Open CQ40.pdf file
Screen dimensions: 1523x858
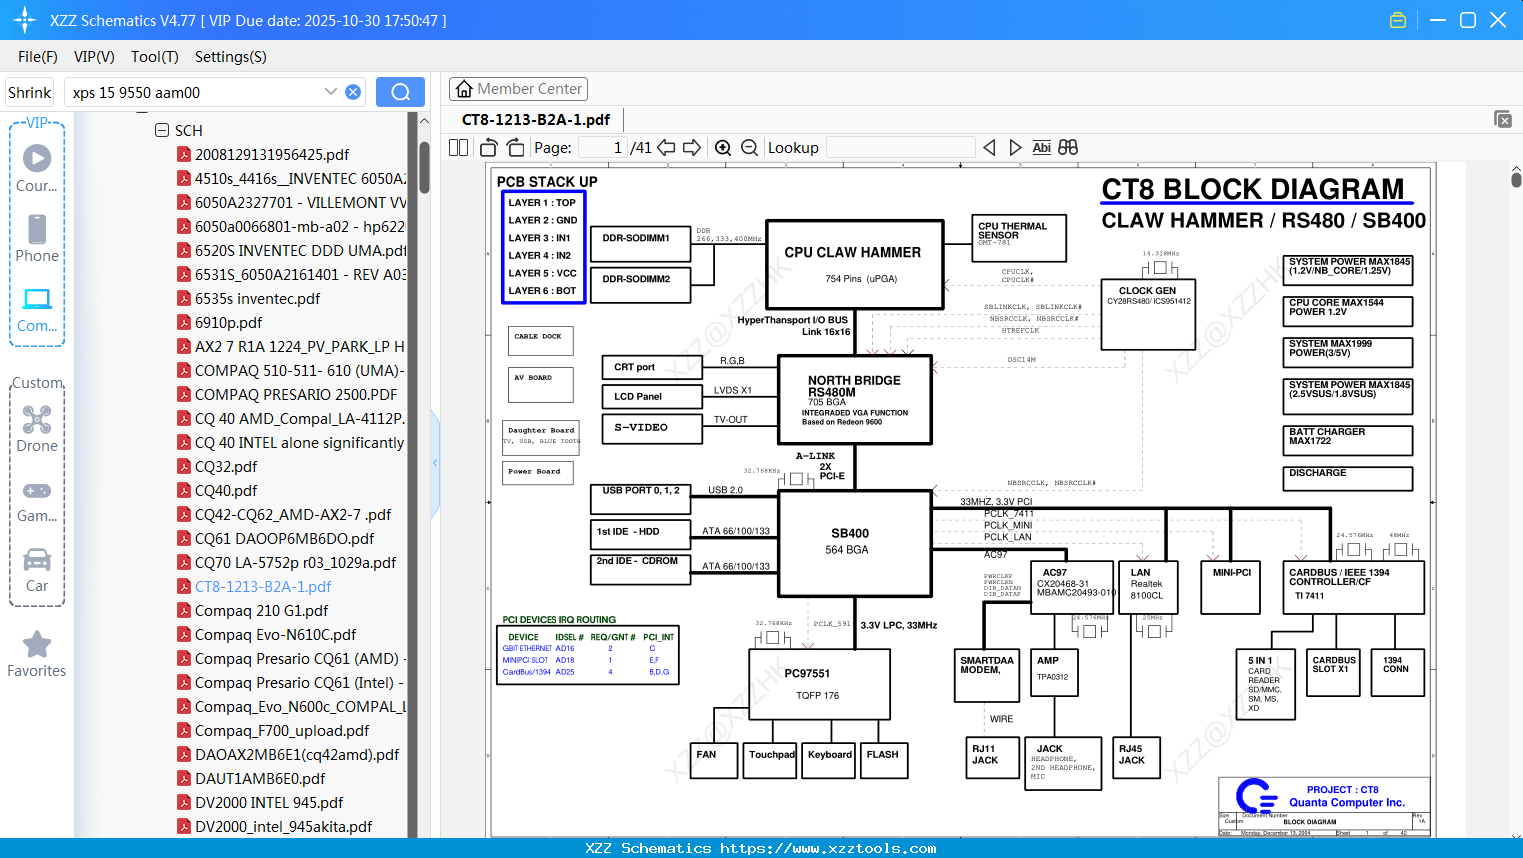[225, 491]
